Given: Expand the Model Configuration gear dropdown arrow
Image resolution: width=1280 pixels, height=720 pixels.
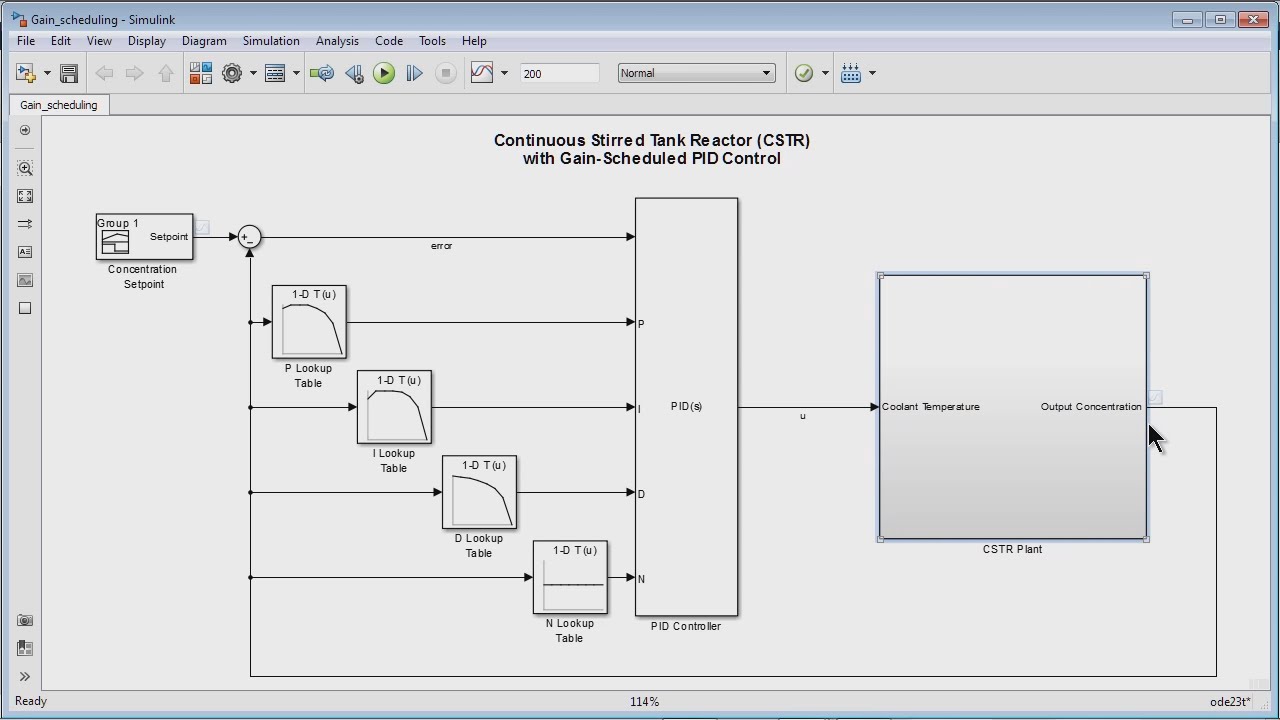Looking at the screenshot, I should pyautogui.click(x=253, y=73).
